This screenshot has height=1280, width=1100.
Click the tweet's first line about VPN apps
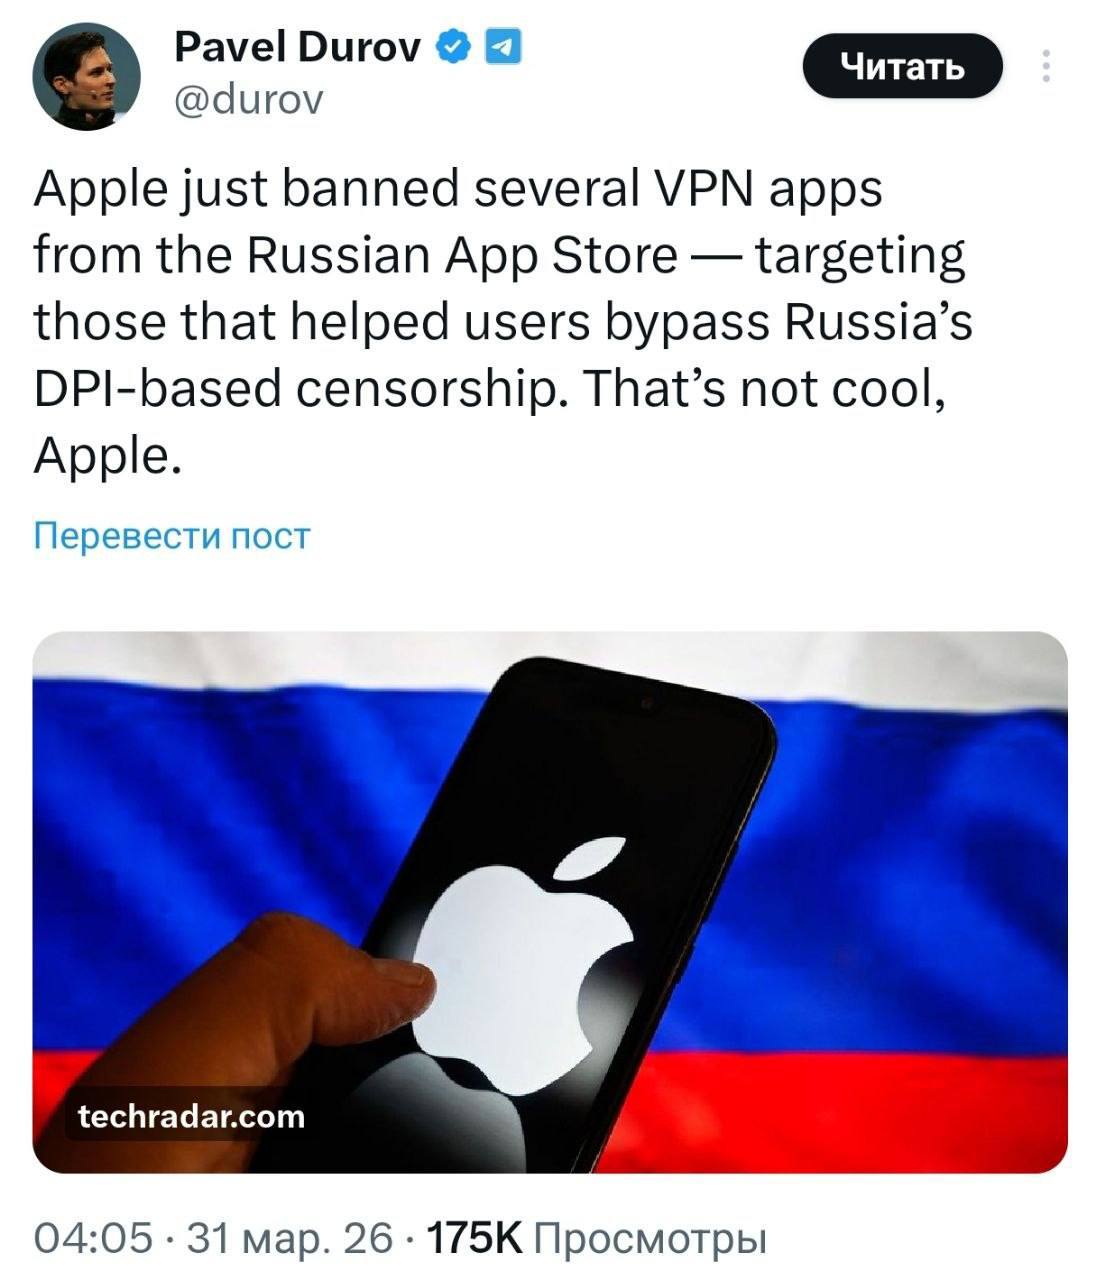[458, 190]
